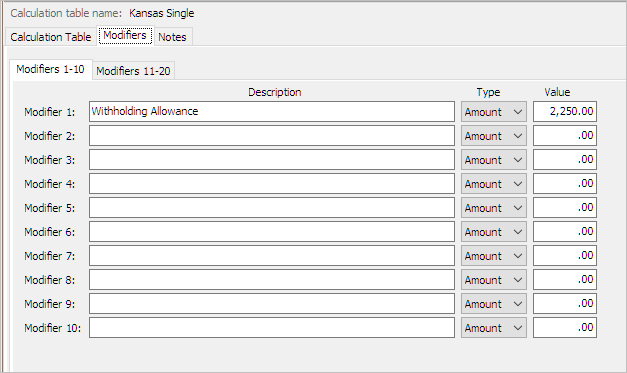Click the Withholding Allowance description field
627x373 pixels.
coord(272,112)
